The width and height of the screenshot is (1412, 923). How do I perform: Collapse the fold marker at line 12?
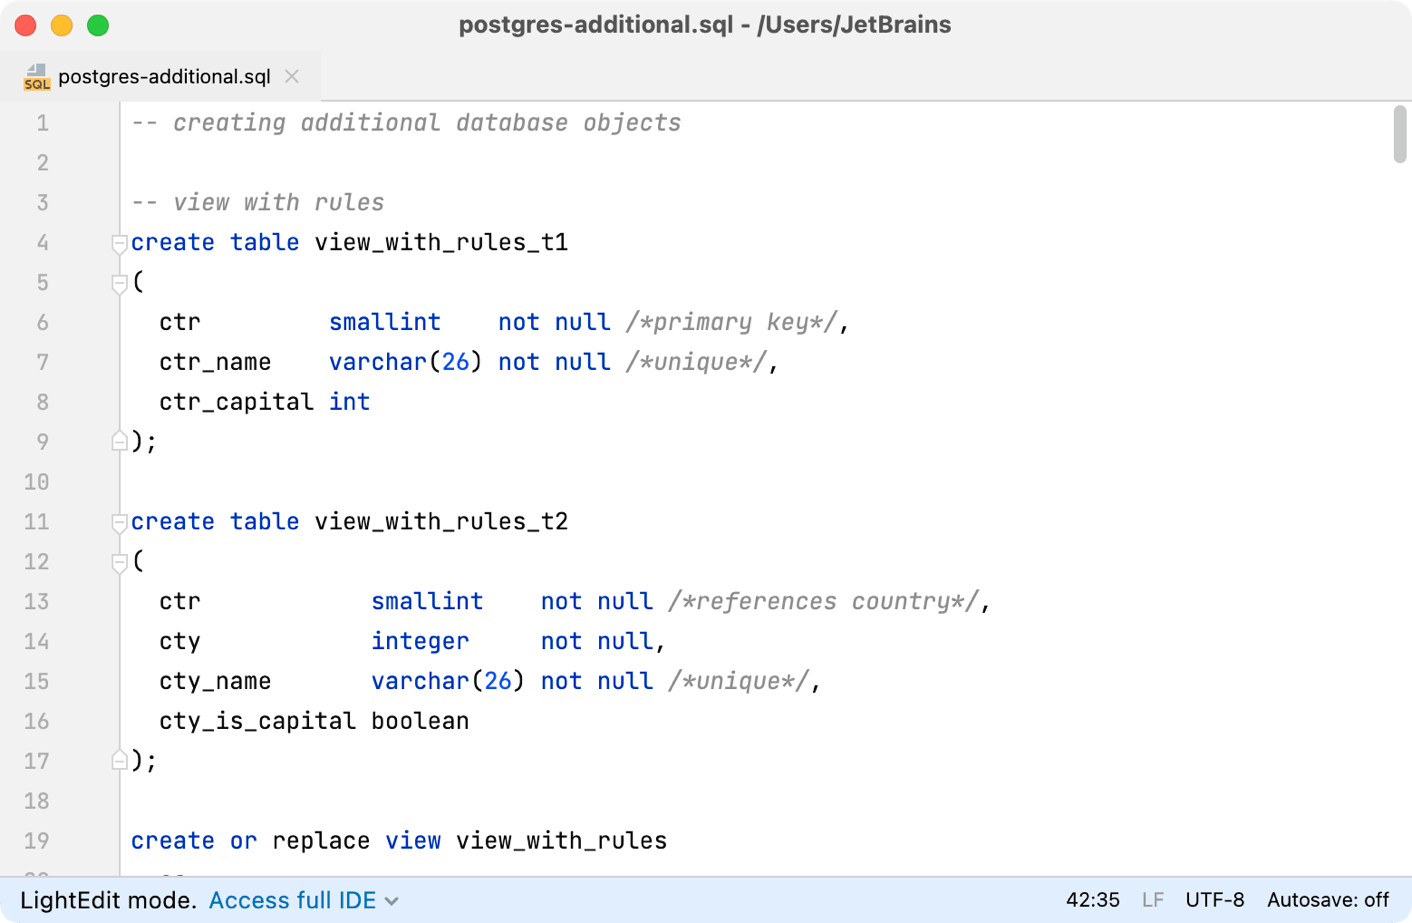[x=119, y=562]
